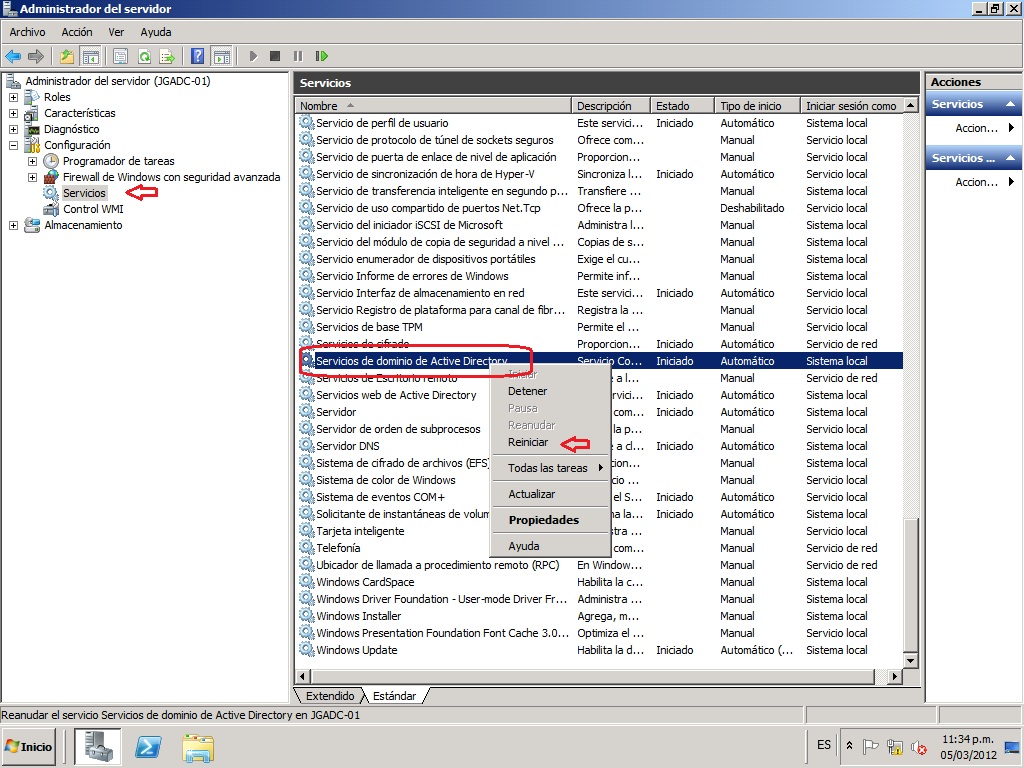Collapse the Configuración tree node
Viewport: 1024px width, 768px height.
coord(13,145)
